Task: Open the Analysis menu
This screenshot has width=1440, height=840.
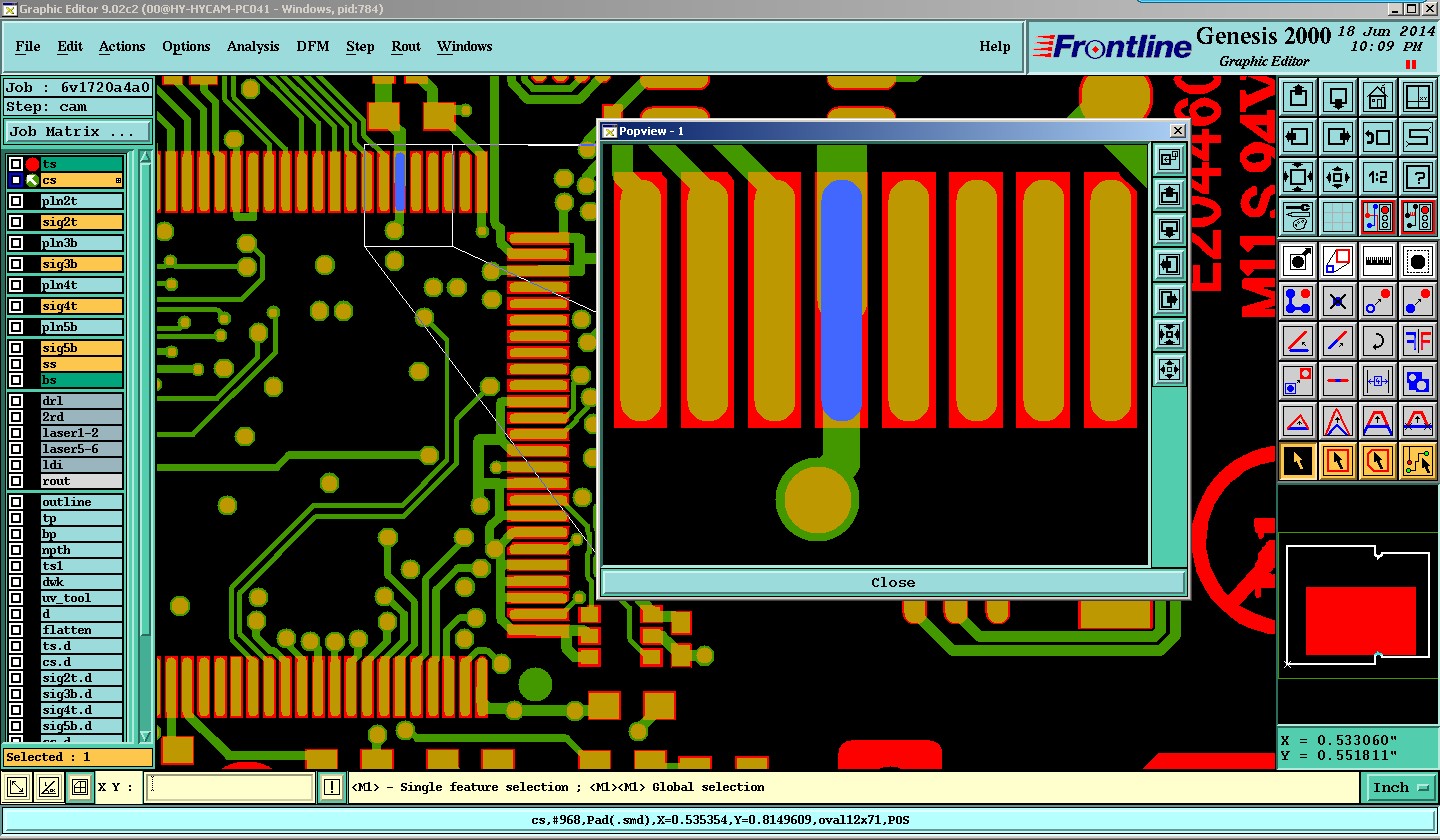Action: point(253,46)
